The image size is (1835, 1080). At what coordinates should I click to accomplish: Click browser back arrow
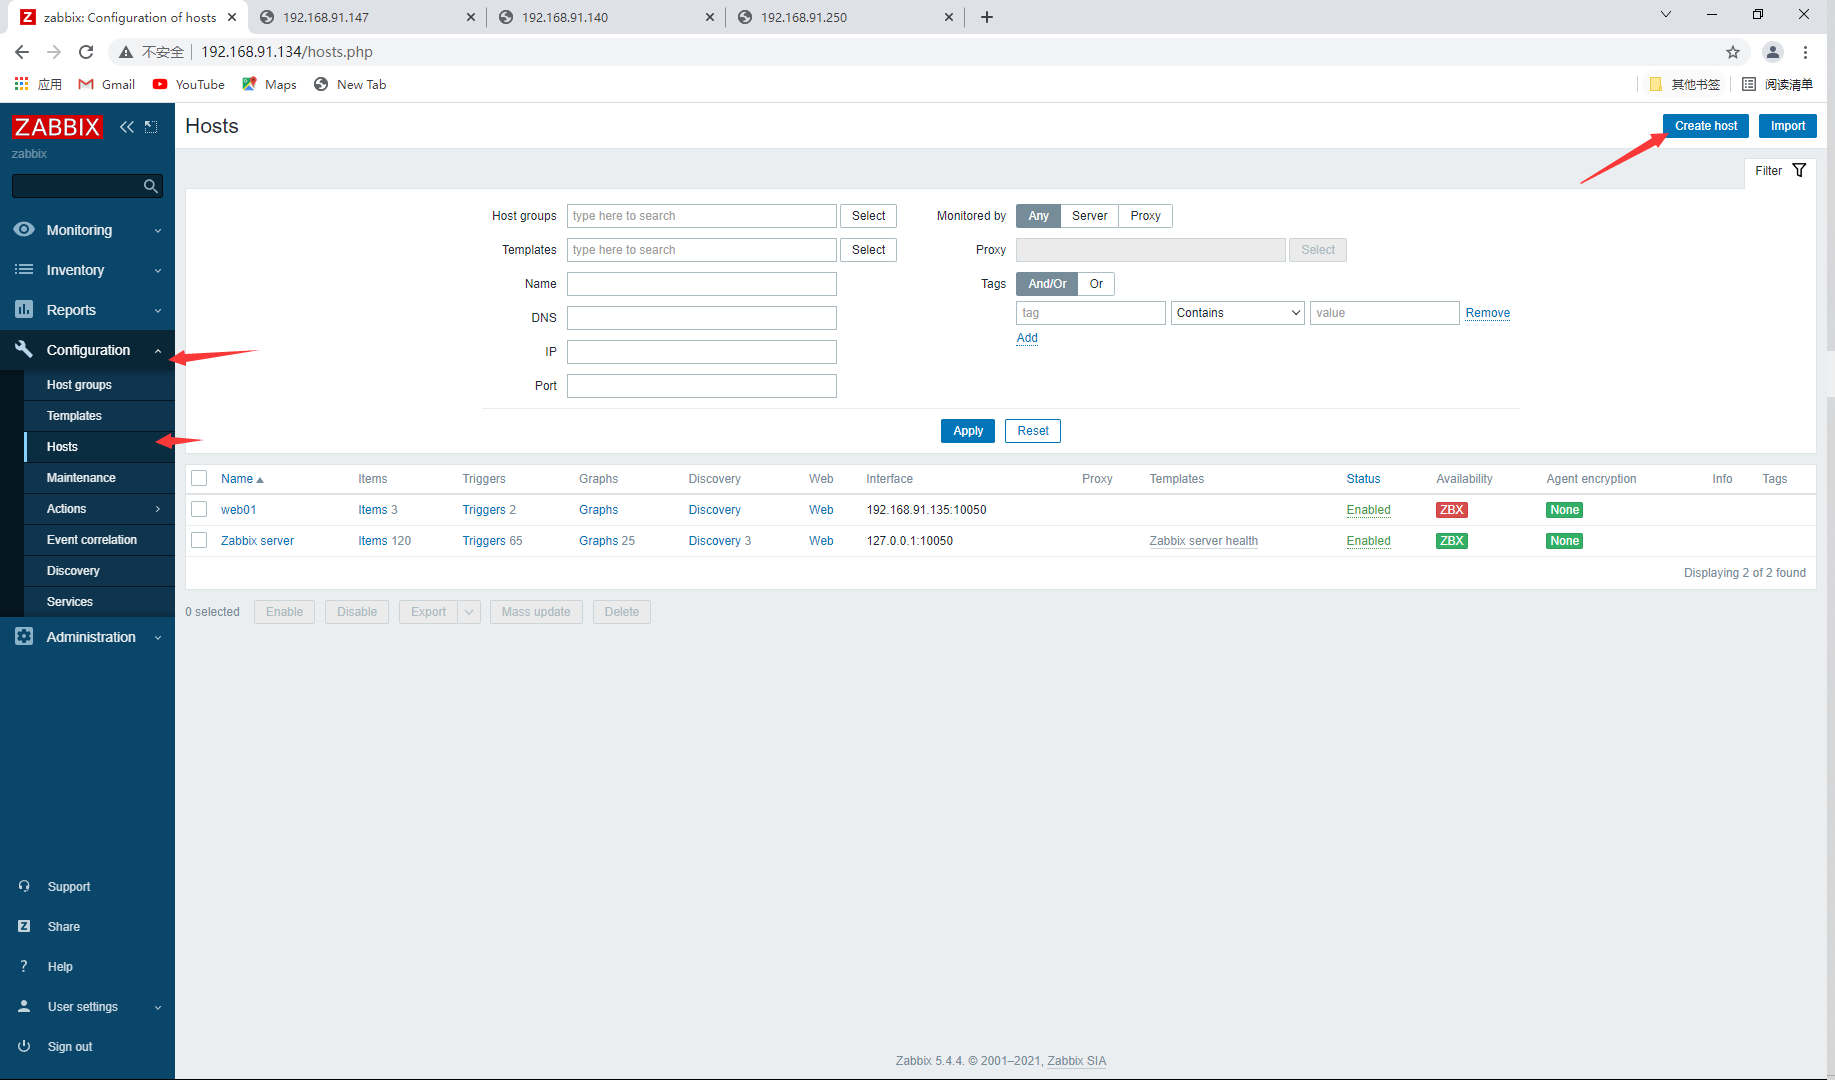[x=22, y=52]
